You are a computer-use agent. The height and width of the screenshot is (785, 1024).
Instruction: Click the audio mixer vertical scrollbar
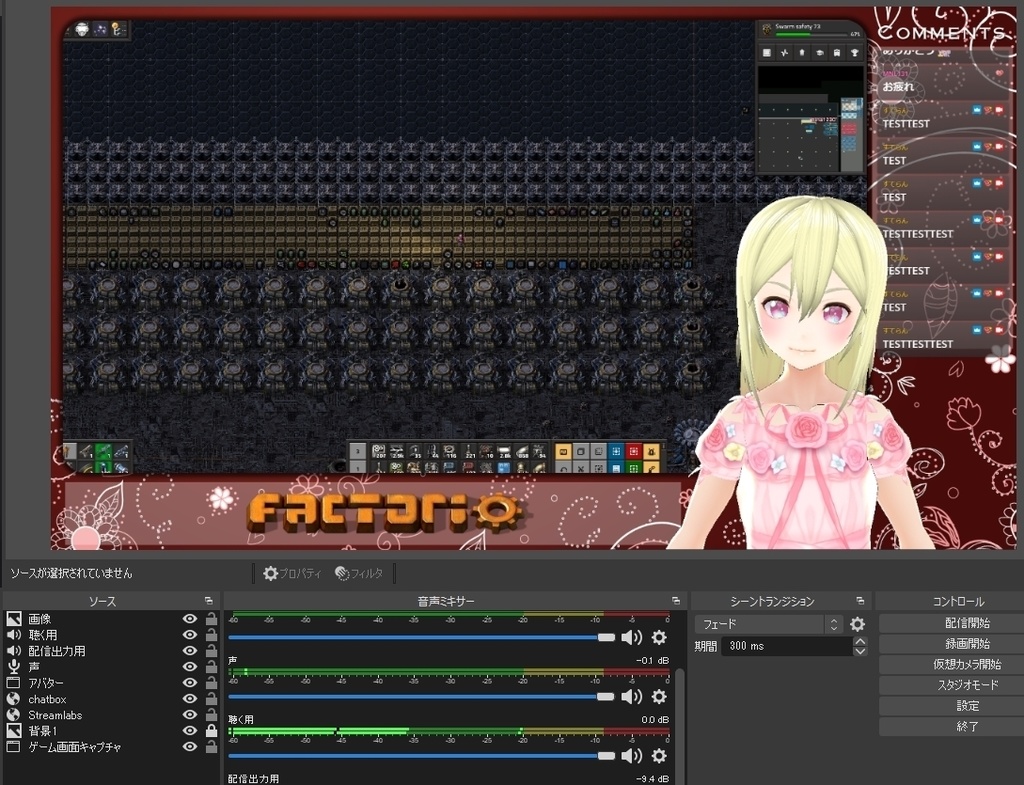coord(679,725)
